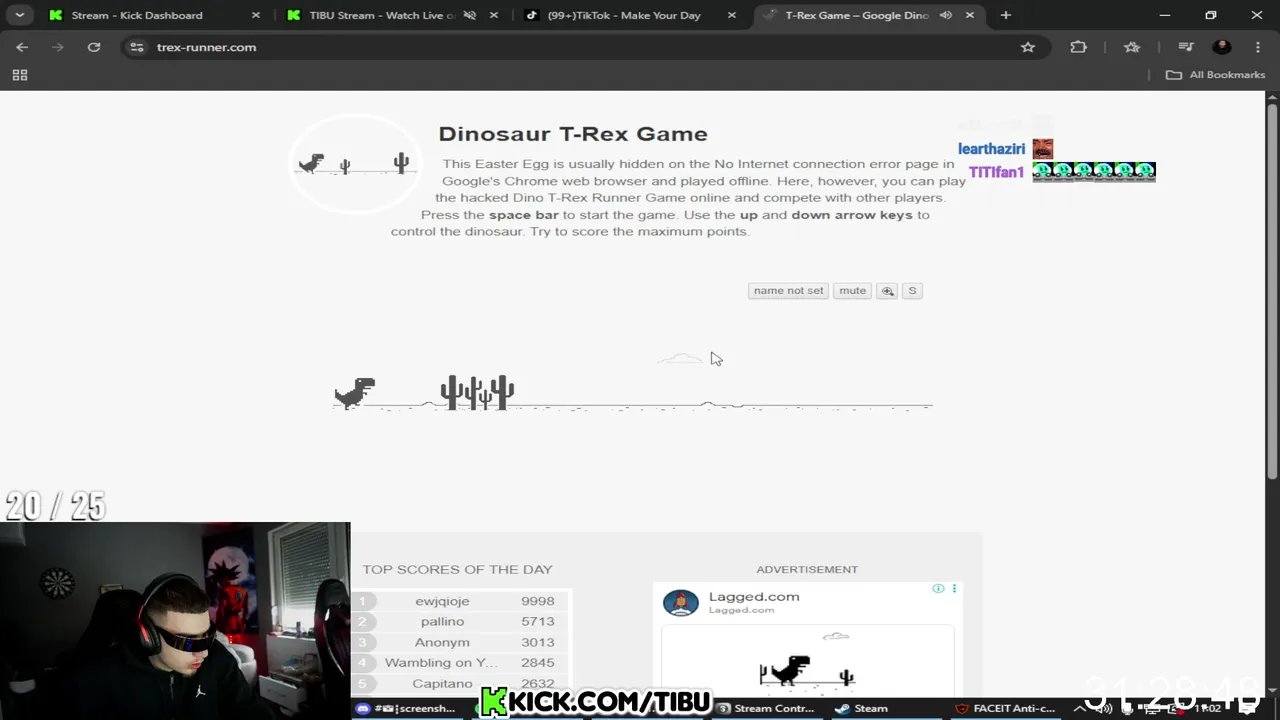Click the 'TOP SCORES OF THE DAY' heading

(457, 569)
